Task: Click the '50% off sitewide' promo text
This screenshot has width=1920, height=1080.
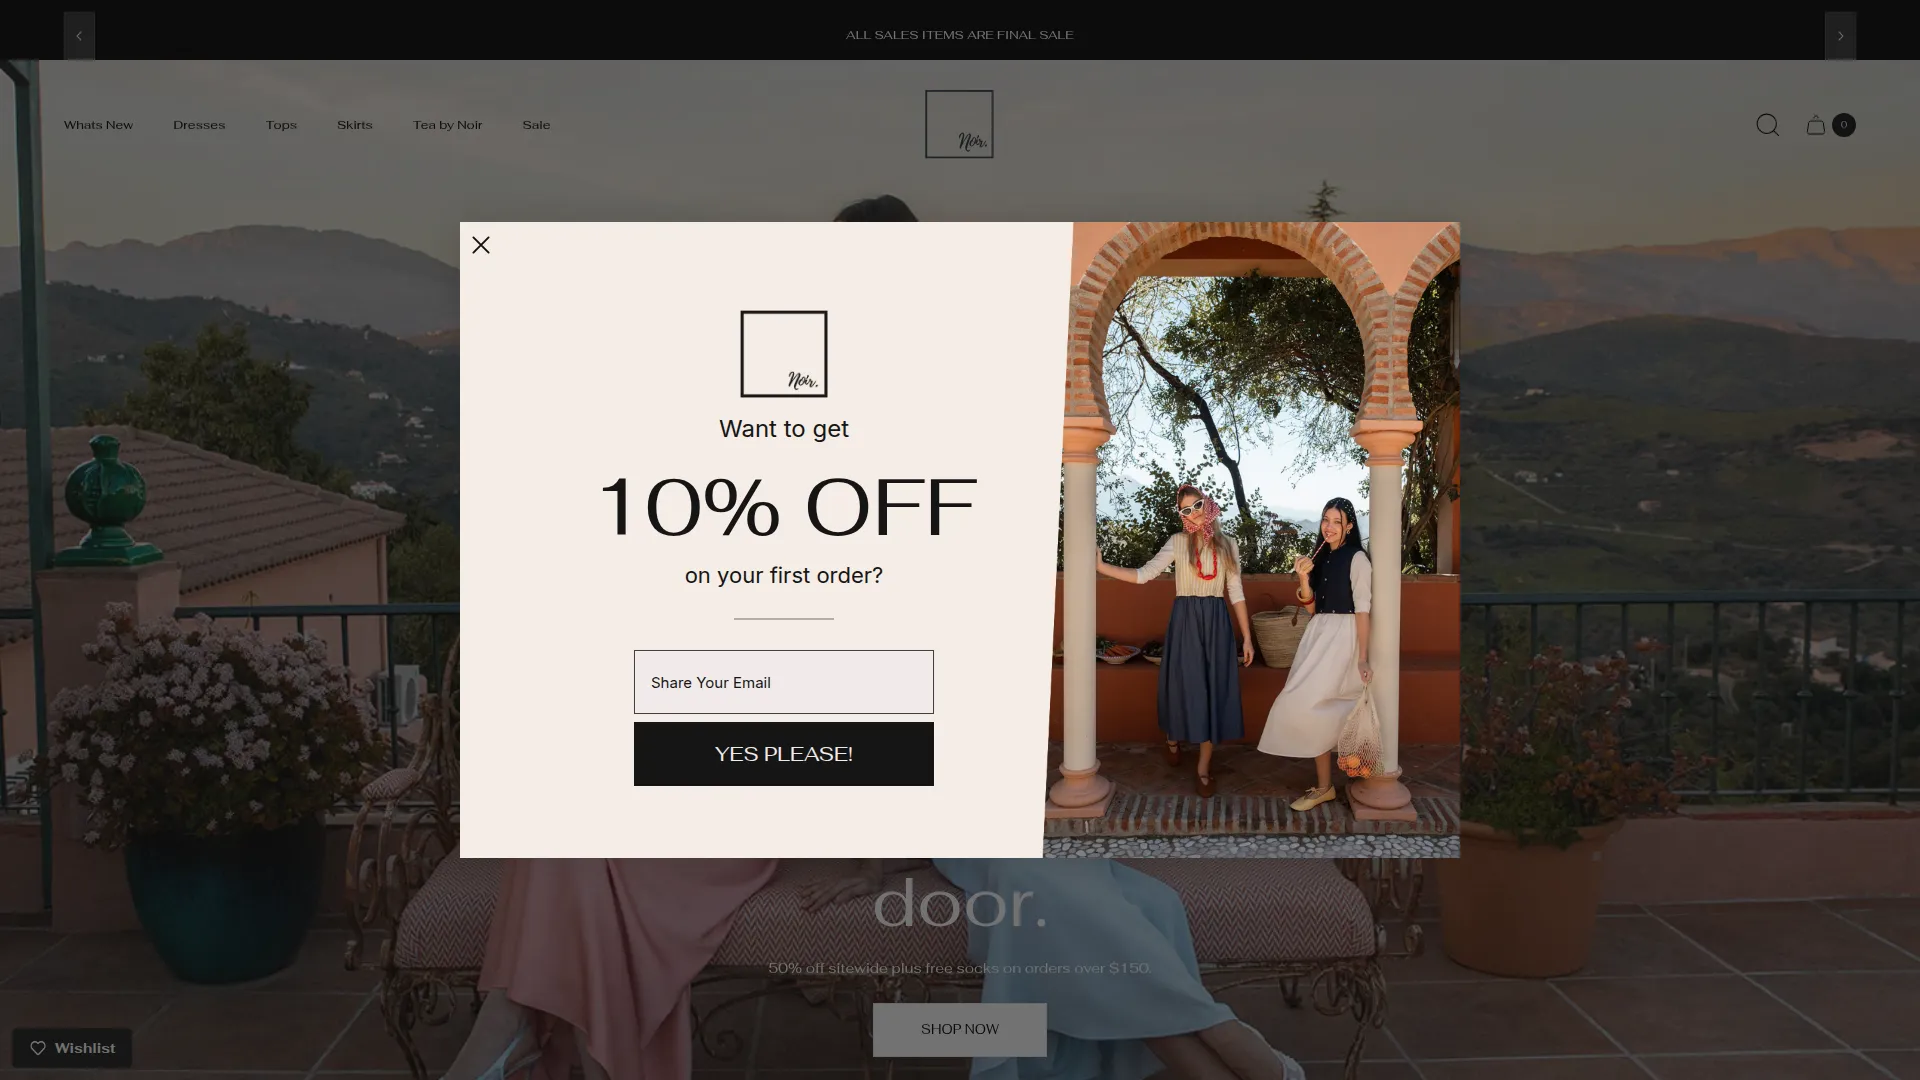Action: pyautogui.click(x=960, y=968)
